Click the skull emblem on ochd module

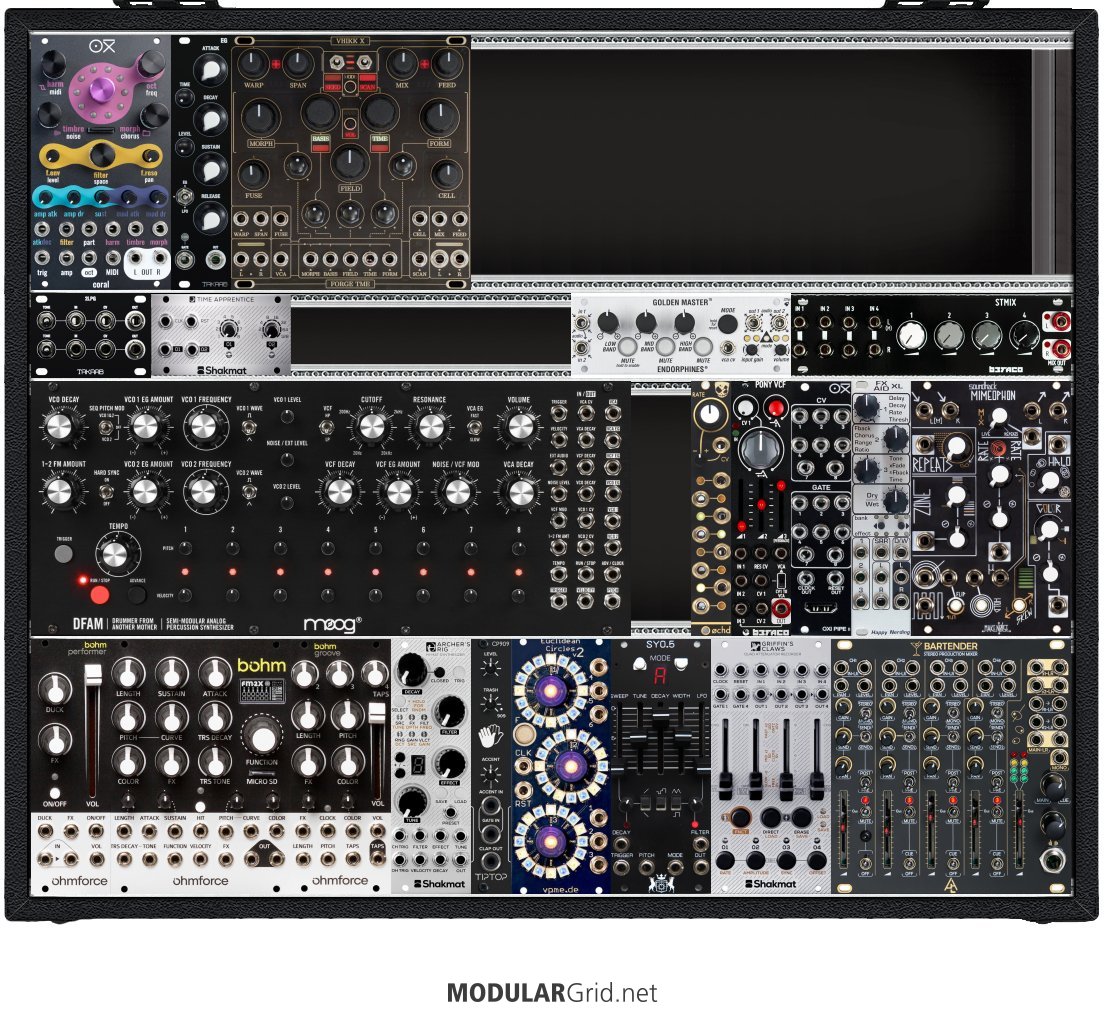point(721,390)
